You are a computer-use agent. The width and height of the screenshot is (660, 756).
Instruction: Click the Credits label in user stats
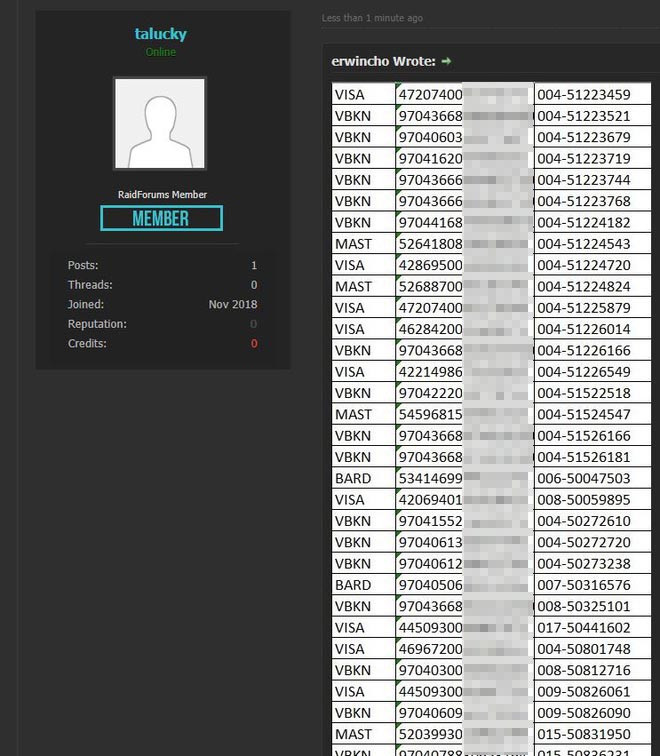coord(87,344)
